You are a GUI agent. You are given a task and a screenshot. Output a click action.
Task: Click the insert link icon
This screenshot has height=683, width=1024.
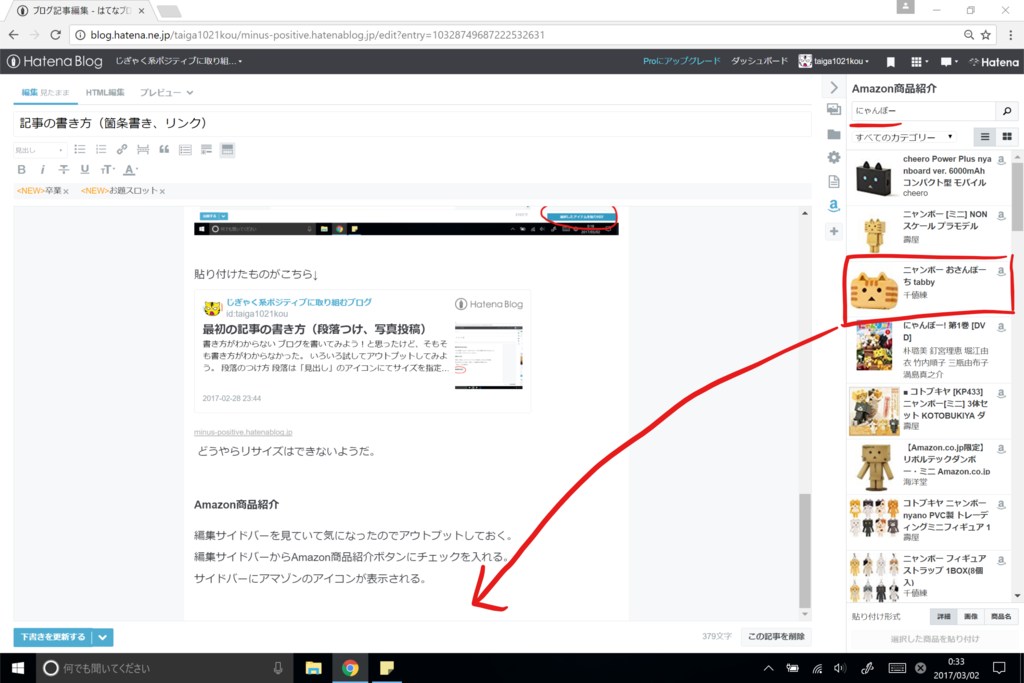(120, 149)
